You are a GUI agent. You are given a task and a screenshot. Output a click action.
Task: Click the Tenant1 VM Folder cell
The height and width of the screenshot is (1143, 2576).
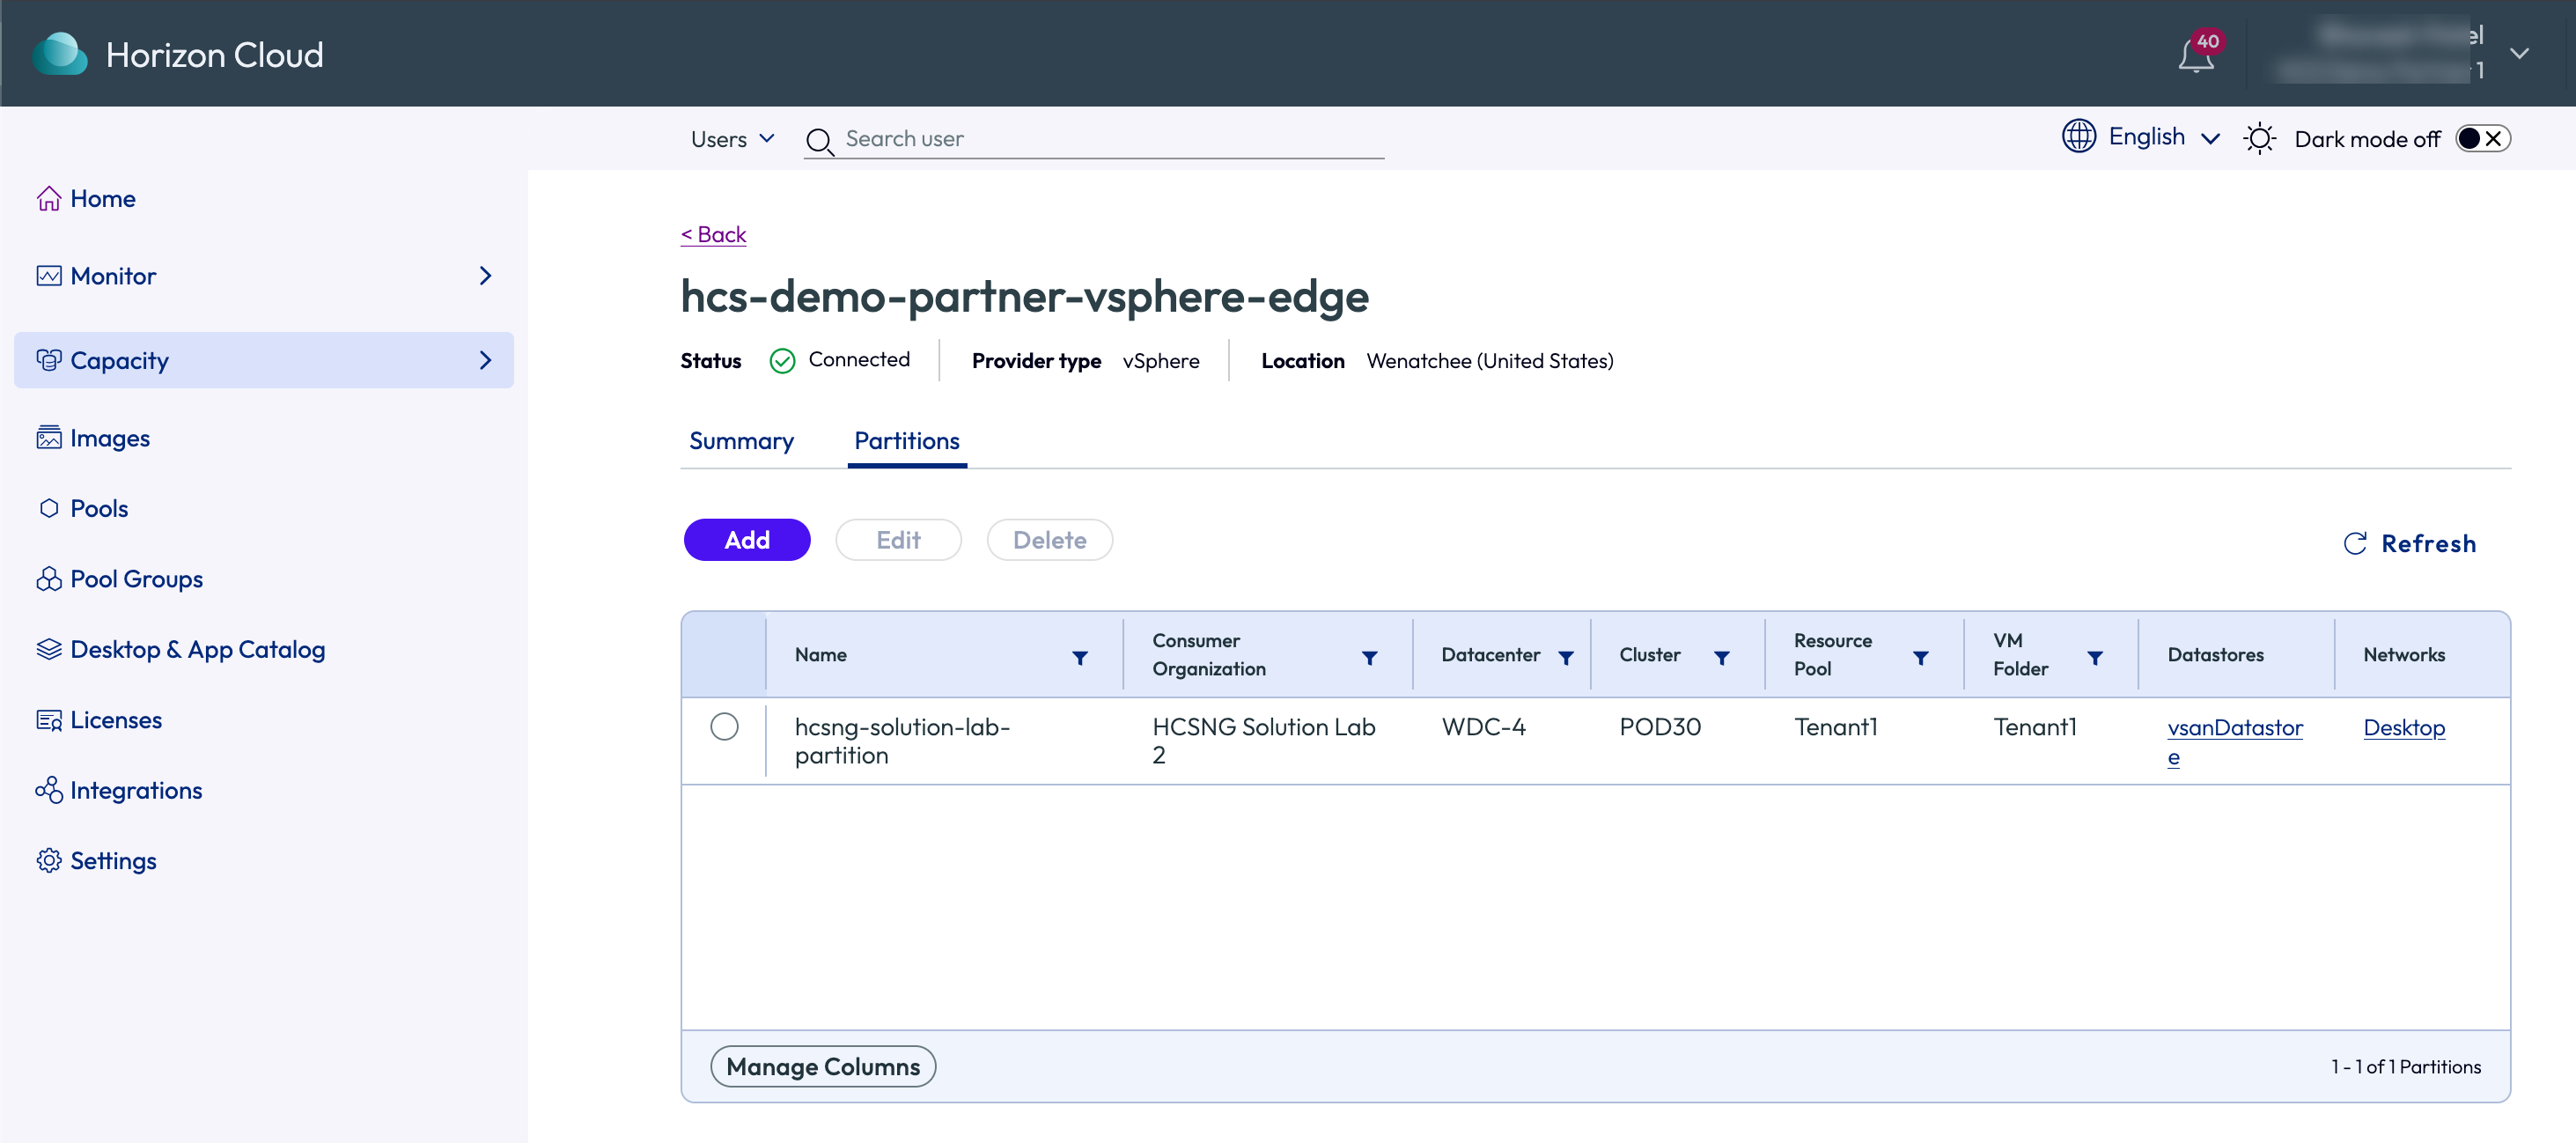[2035, 727]
